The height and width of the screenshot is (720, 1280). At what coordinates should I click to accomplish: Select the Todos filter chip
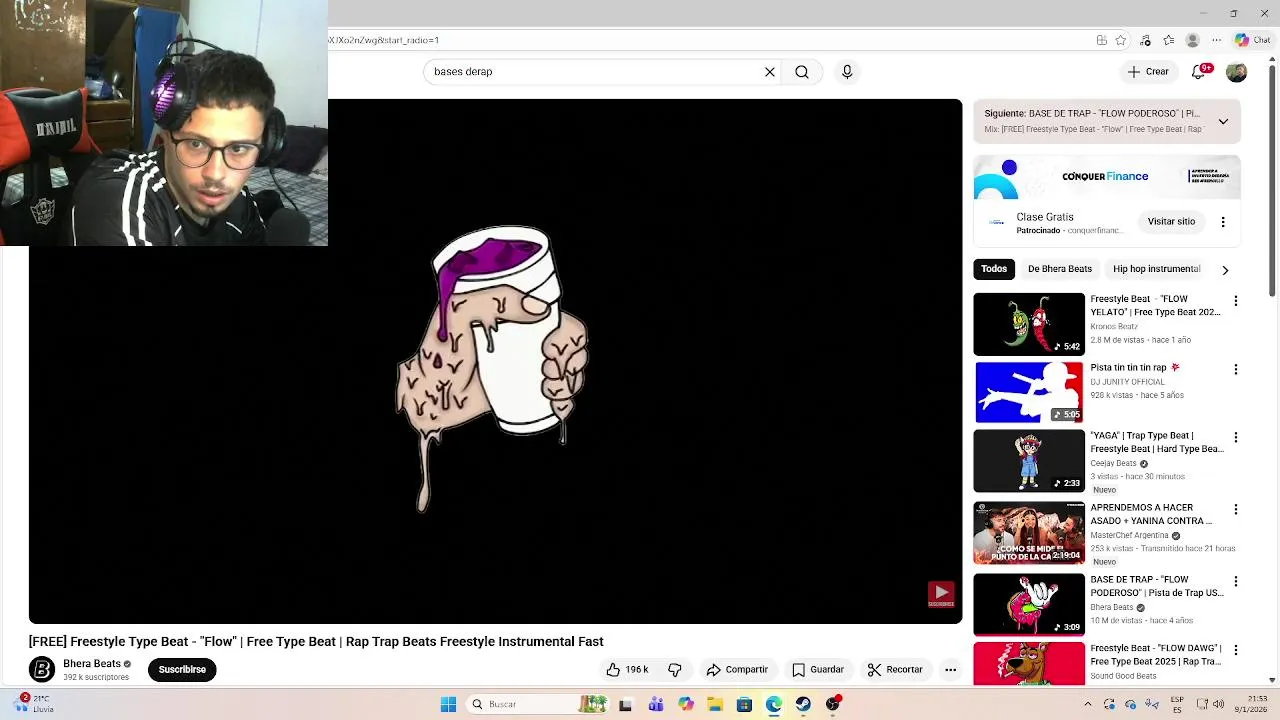[x=994, y=269]
